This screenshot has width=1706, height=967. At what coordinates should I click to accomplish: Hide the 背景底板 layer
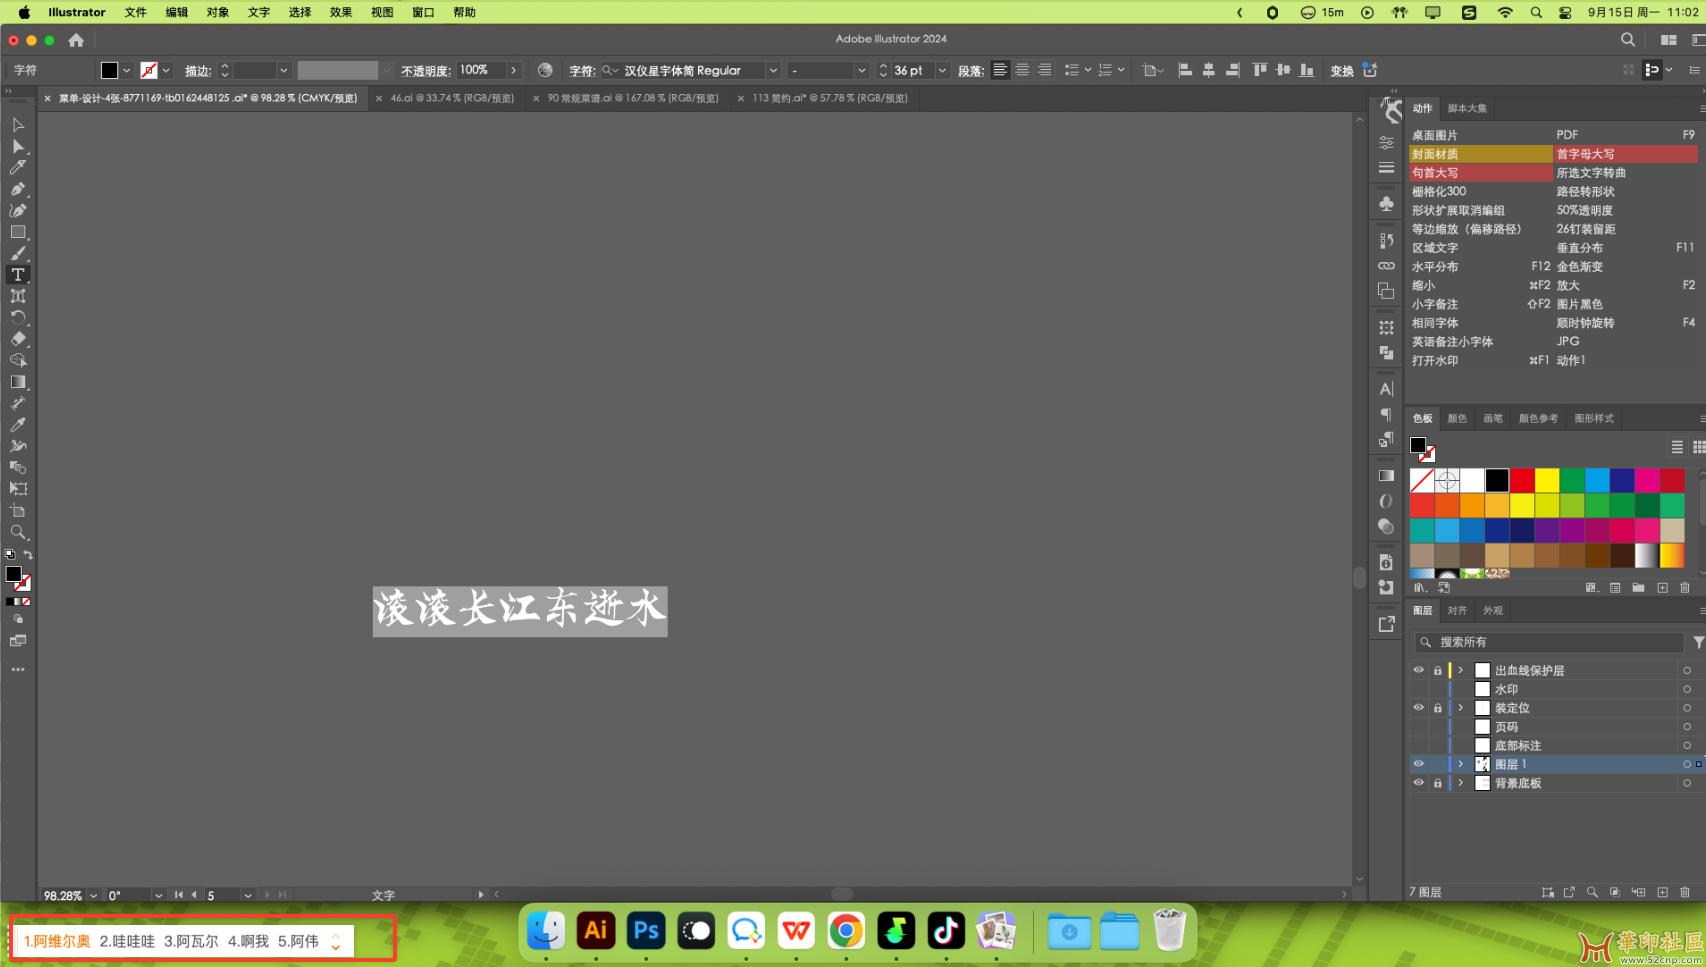tap(1418, 783)
